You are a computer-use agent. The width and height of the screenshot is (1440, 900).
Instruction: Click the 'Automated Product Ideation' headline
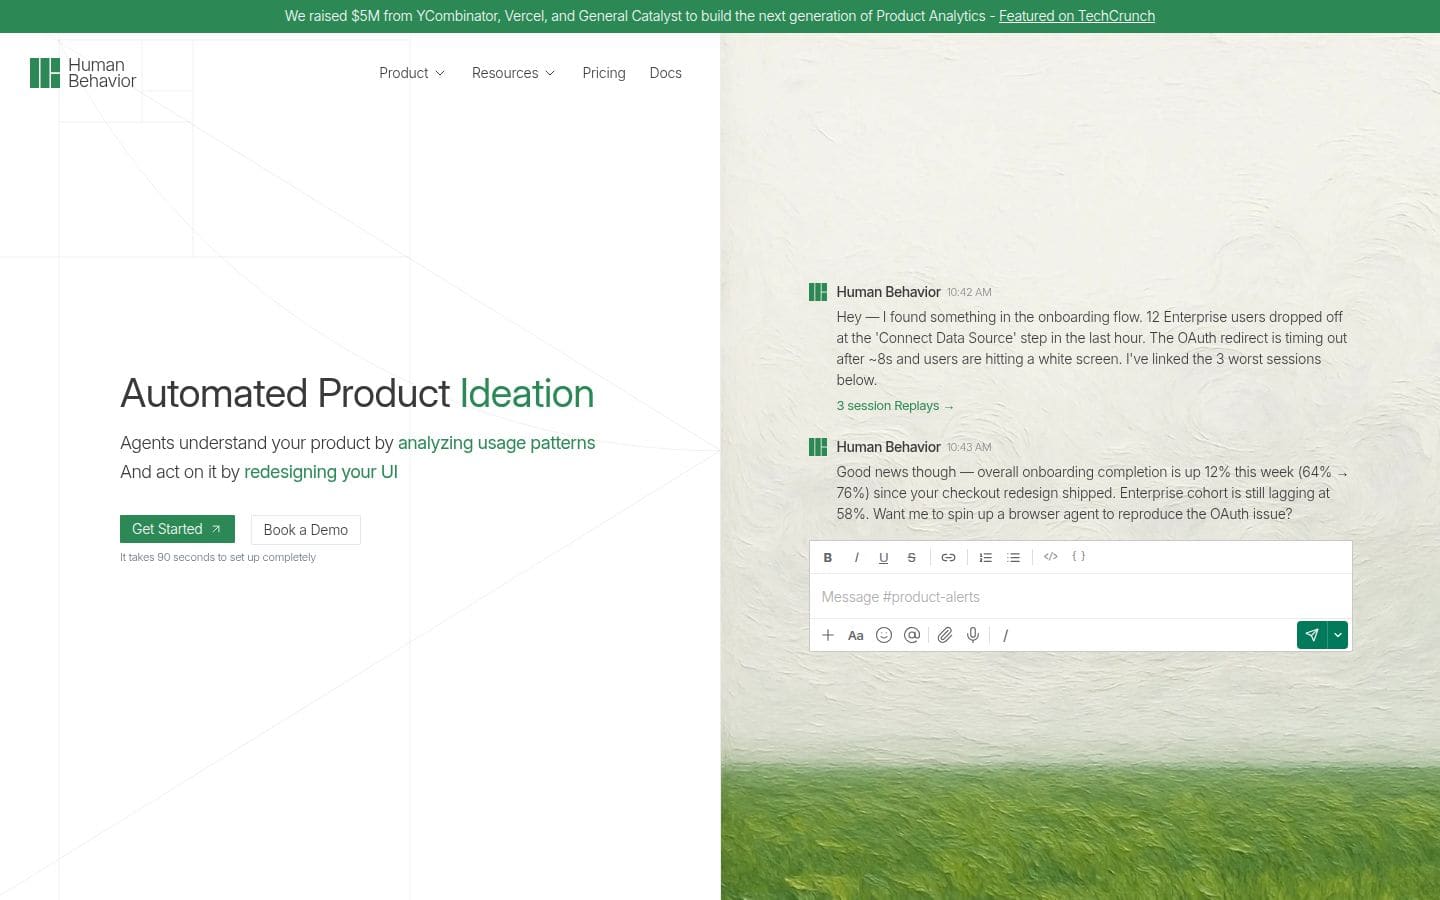357,394
